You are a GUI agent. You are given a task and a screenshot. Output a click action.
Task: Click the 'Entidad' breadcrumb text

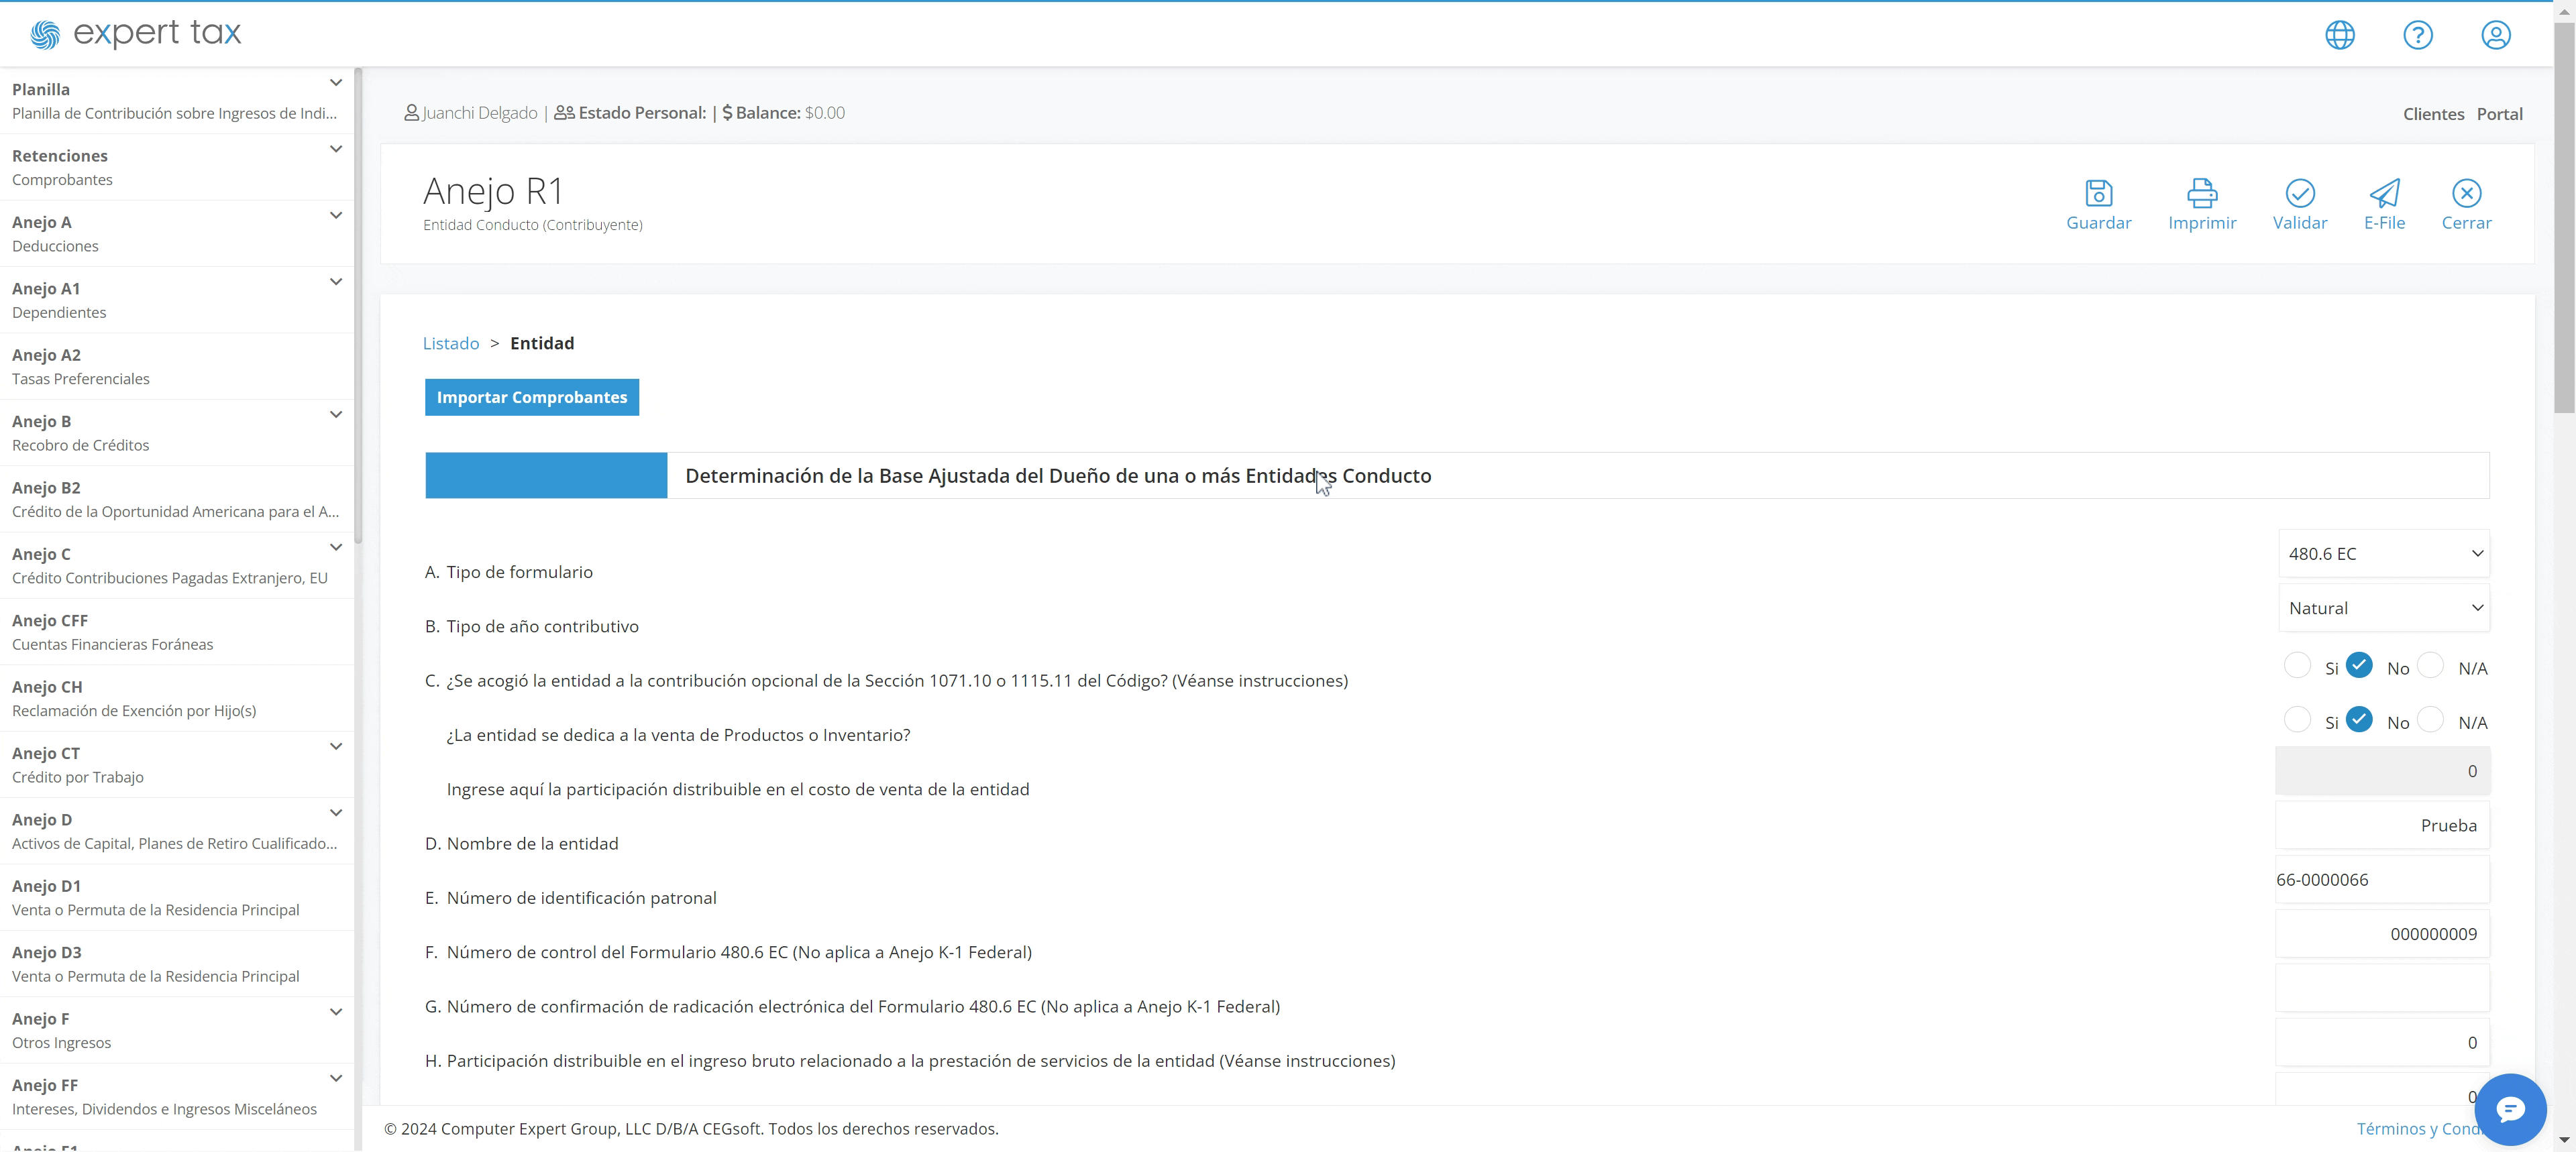(542, 343)
